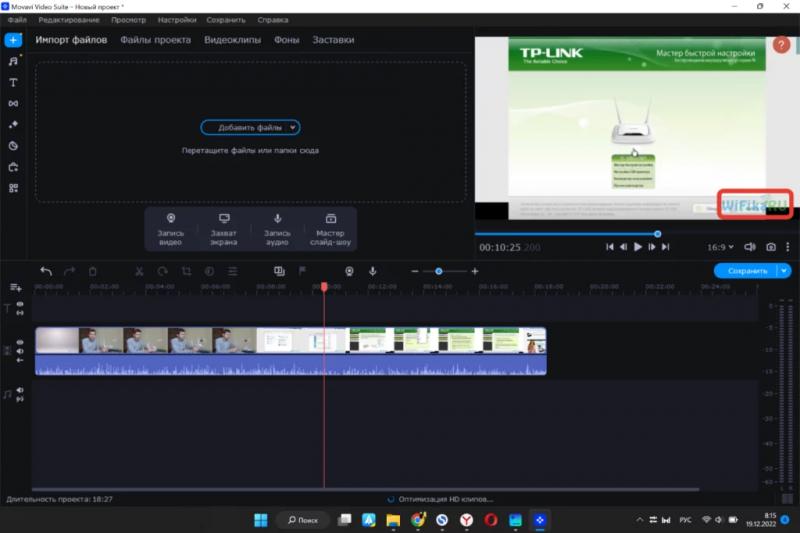The image size is (800, 533).
Task: Click the undo arrow in timeline toolbar
Action: [46, 271]
